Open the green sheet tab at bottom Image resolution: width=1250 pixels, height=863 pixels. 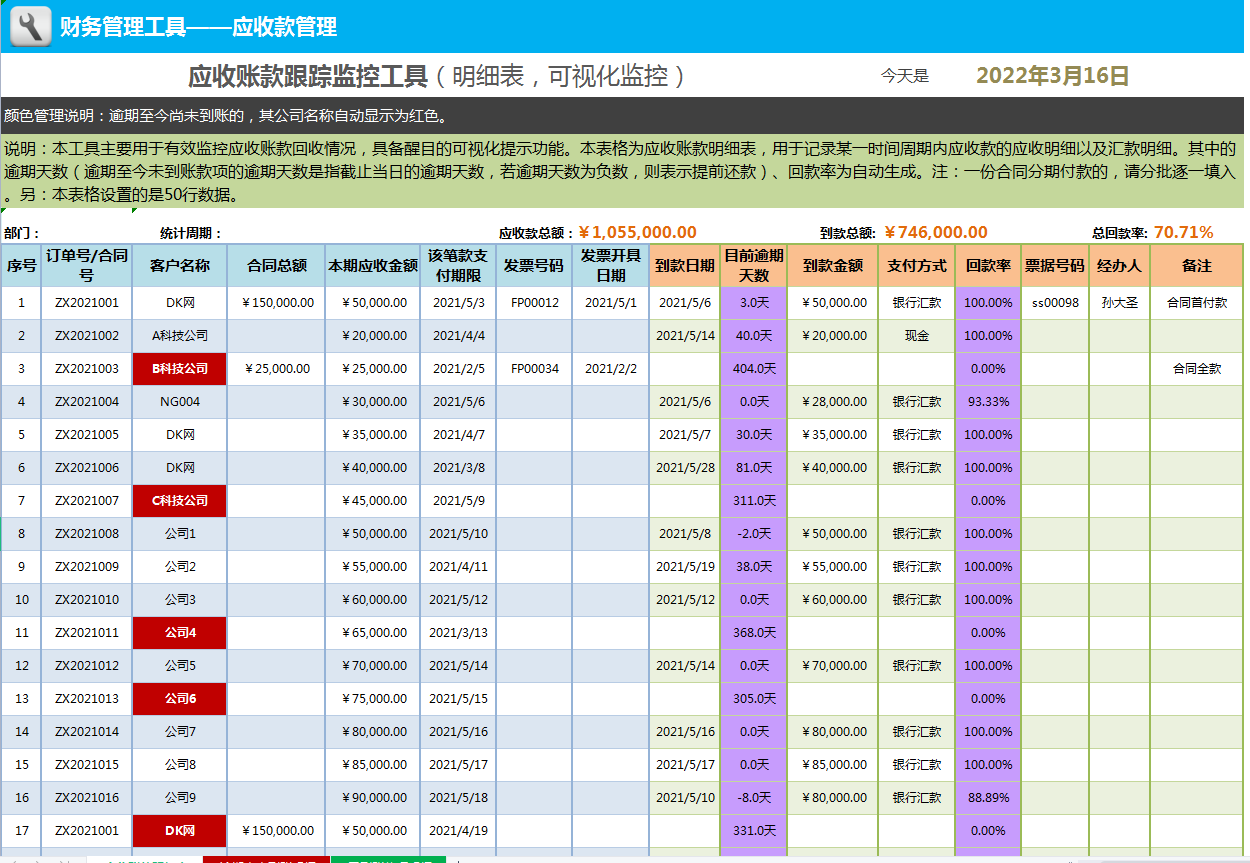pyautogui.click(x=388, y=859)
